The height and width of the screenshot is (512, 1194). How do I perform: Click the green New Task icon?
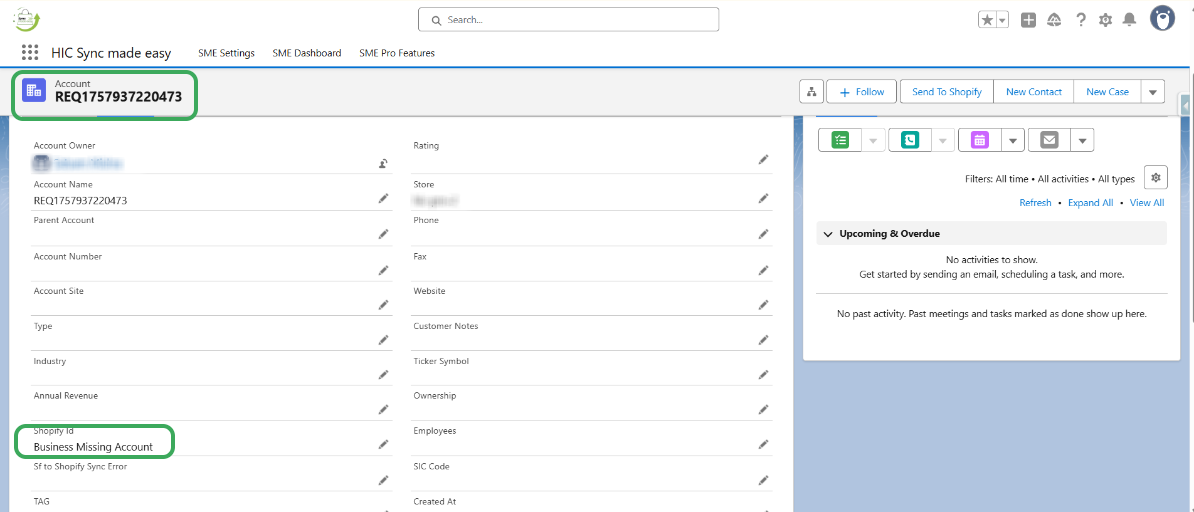coord(840,140)
